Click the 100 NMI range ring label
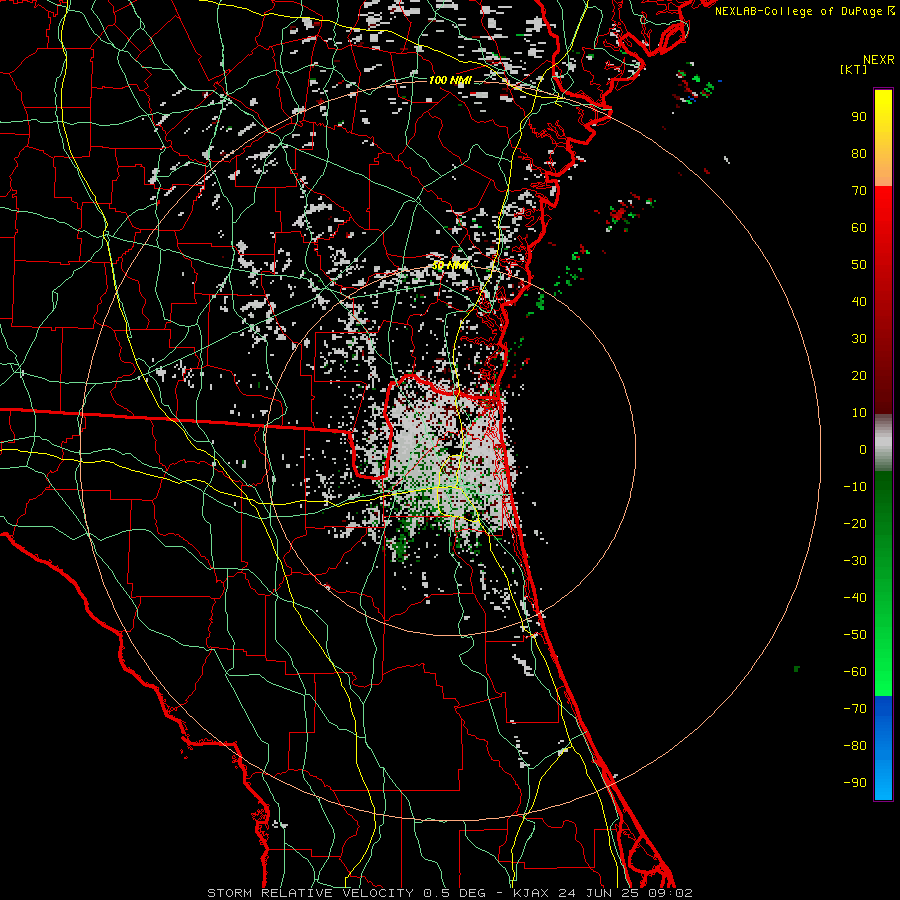 pyautogui.click(x=450, y=80)
